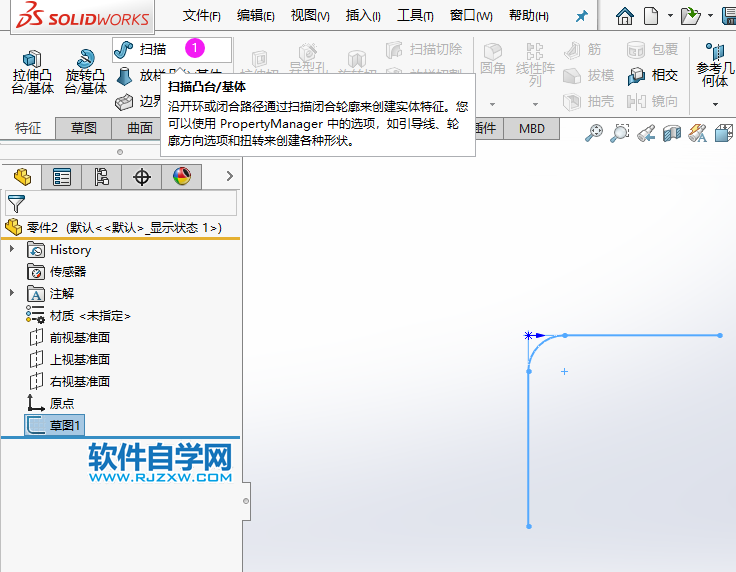Click the Lofted Boss (放样) cone icon

click(x=124, y=76)
